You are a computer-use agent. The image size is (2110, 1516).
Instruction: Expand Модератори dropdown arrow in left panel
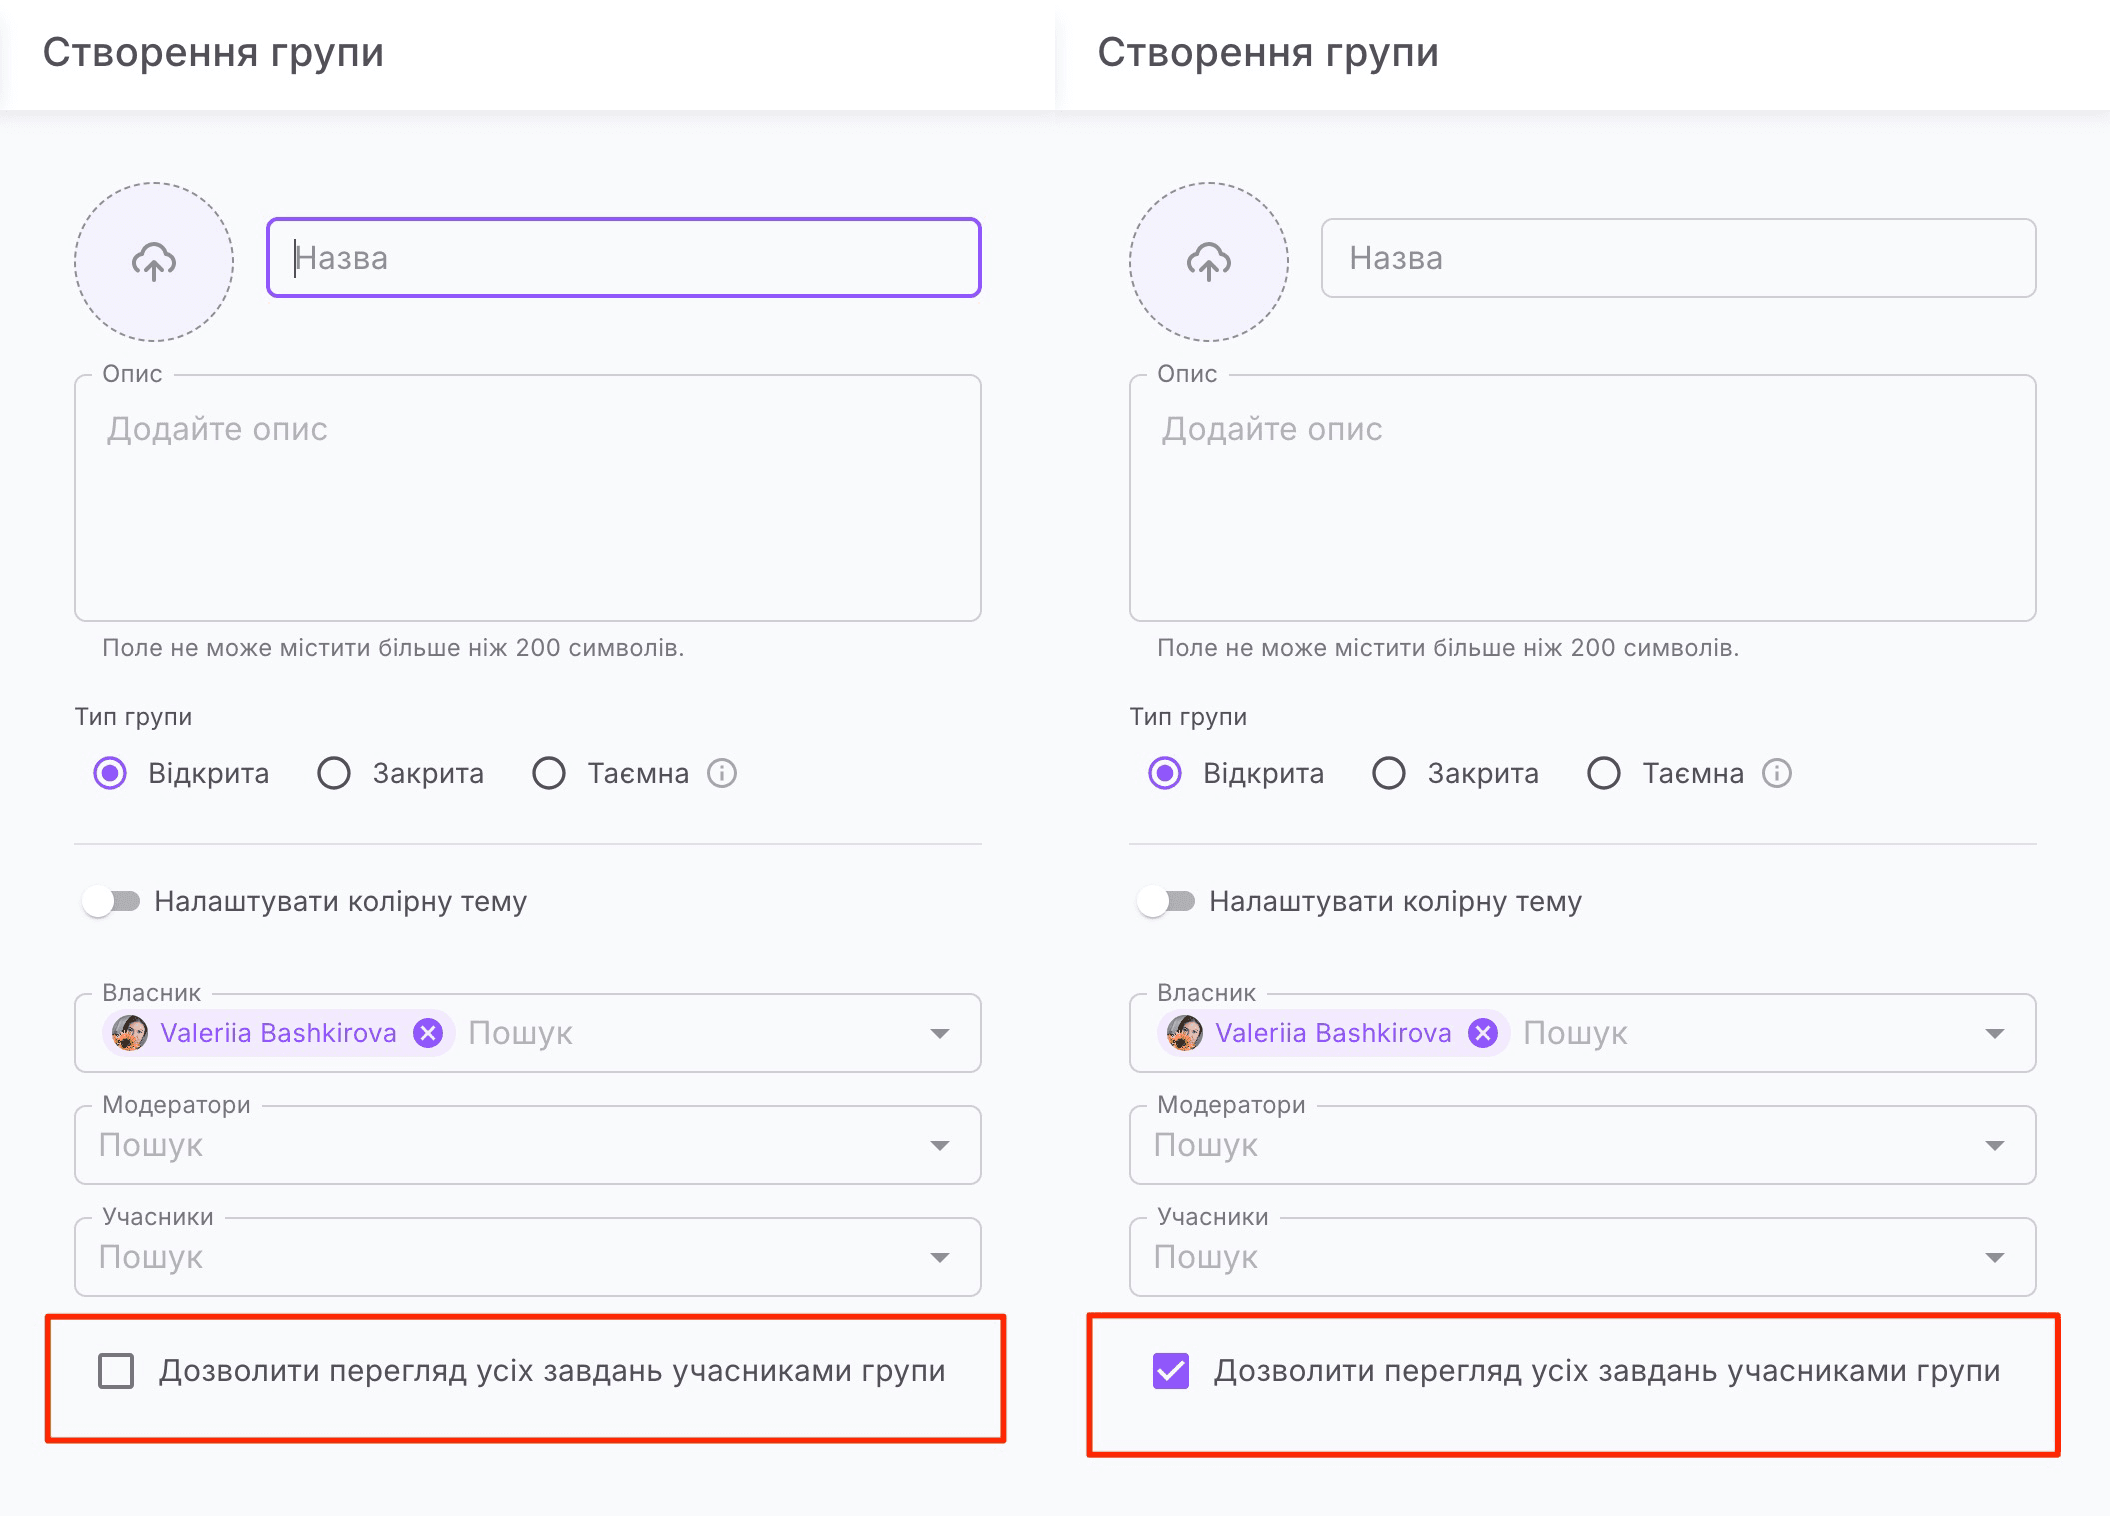(940, 1146)
